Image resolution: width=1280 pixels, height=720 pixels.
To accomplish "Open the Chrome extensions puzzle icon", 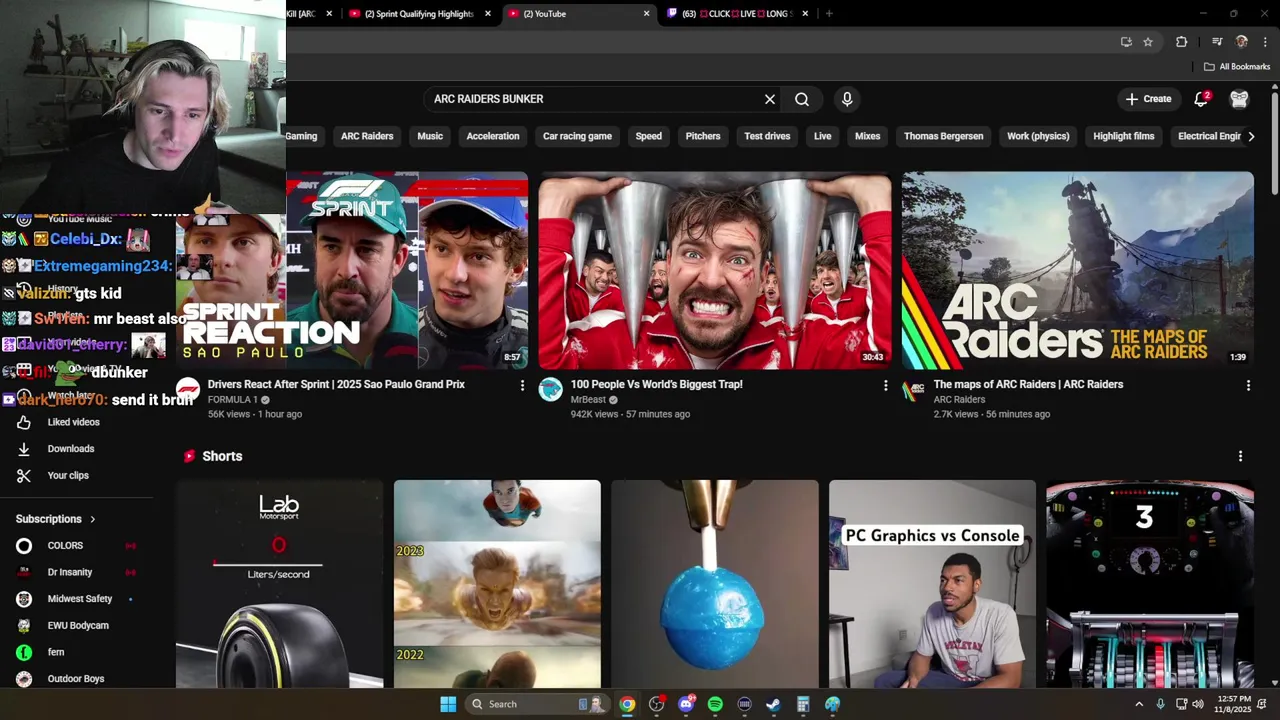I will [1182, 42].
